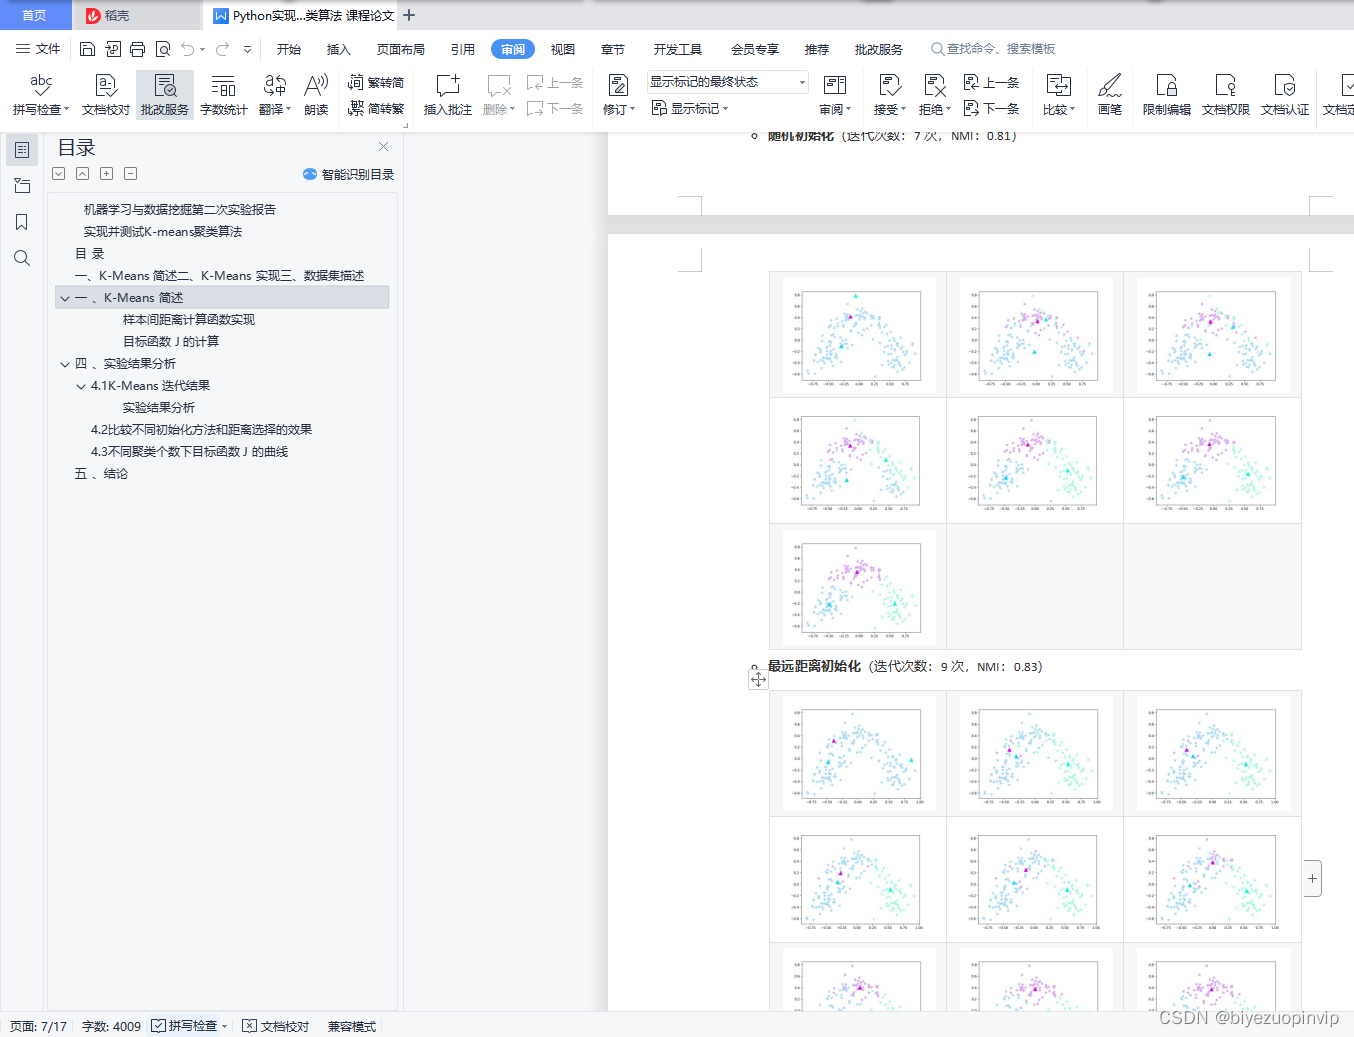Insert a comment with 插入批注
Viewport: 1354px width, 1037px height.
click(x=448, y=95)
